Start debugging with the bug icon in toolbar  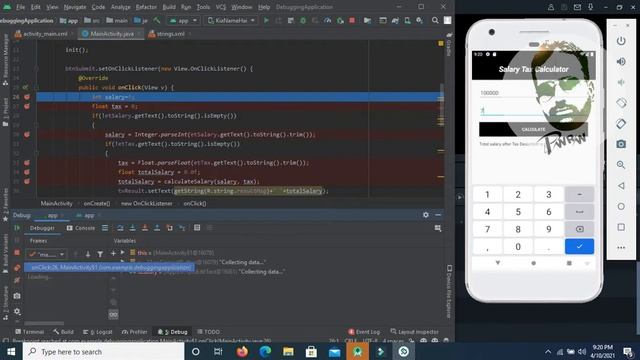[x=303, y=20]
